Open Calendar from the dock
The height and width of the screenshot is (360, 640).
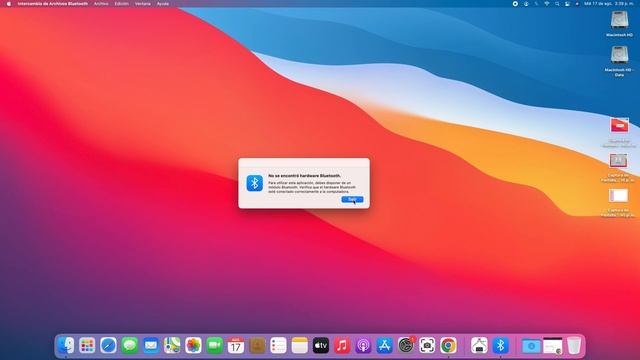(x=236, y=346)
